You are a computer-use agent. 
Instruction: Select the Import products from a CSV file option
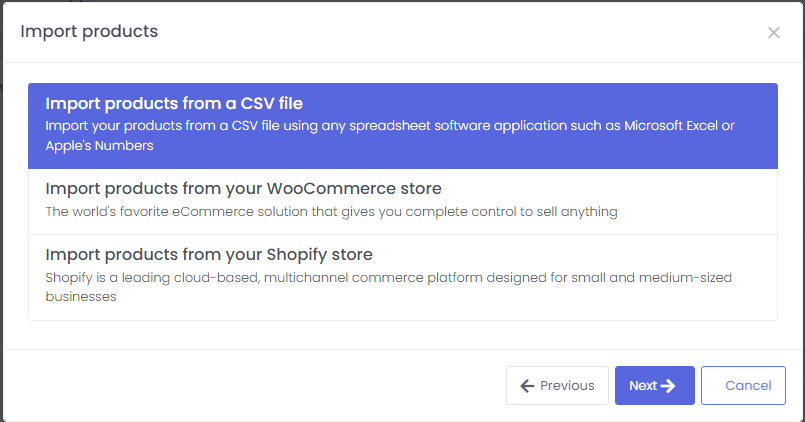click(403, 126)
